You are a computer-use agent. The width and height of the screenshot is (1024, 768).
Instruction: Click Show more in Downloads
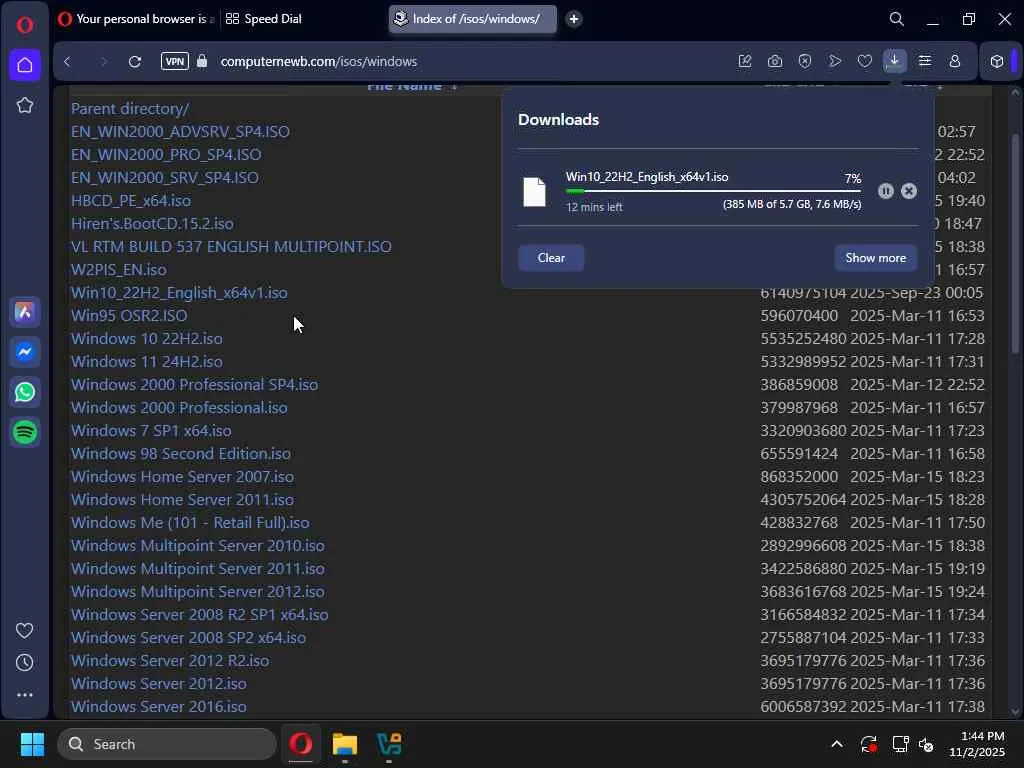pyautogui.click(x=875, y=258)
